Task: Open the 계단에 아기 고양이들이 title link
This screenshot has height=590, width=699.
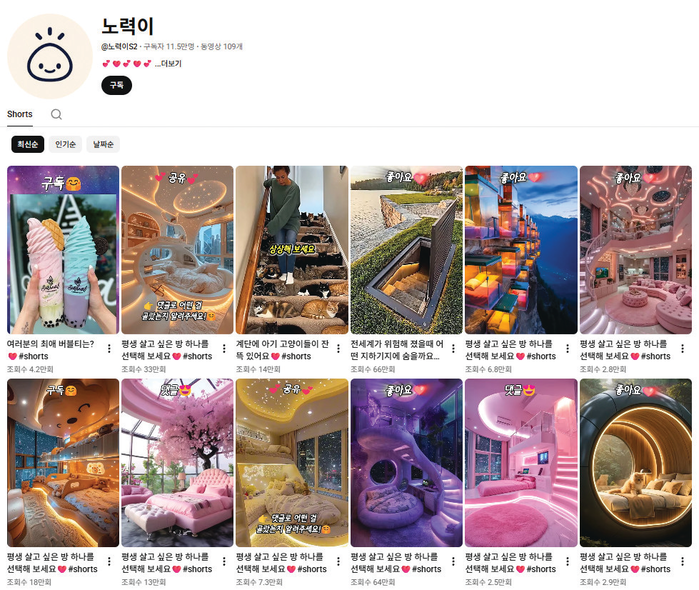Action: tap(282, 350)
